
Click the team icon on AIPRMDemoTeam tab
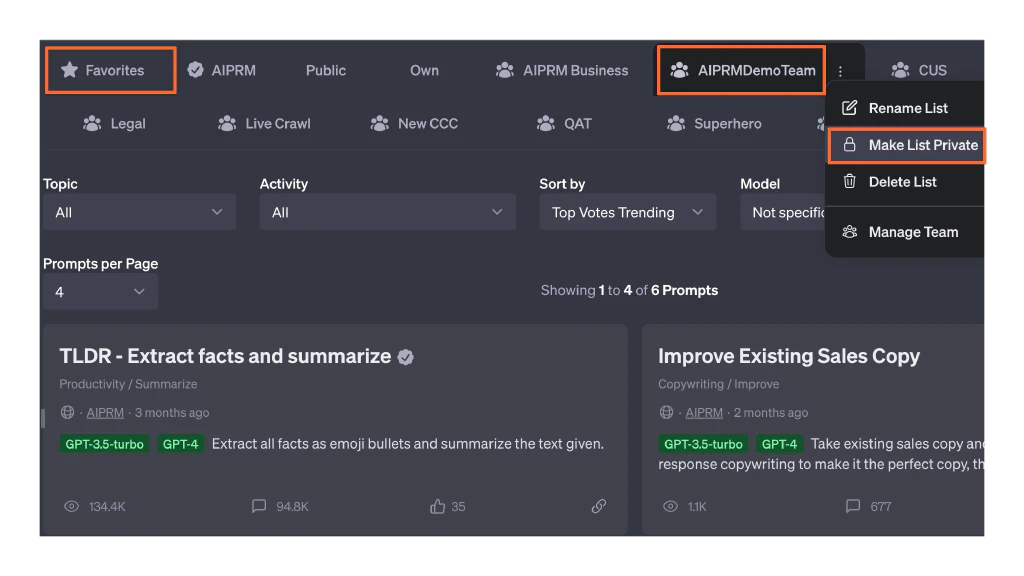679,70
